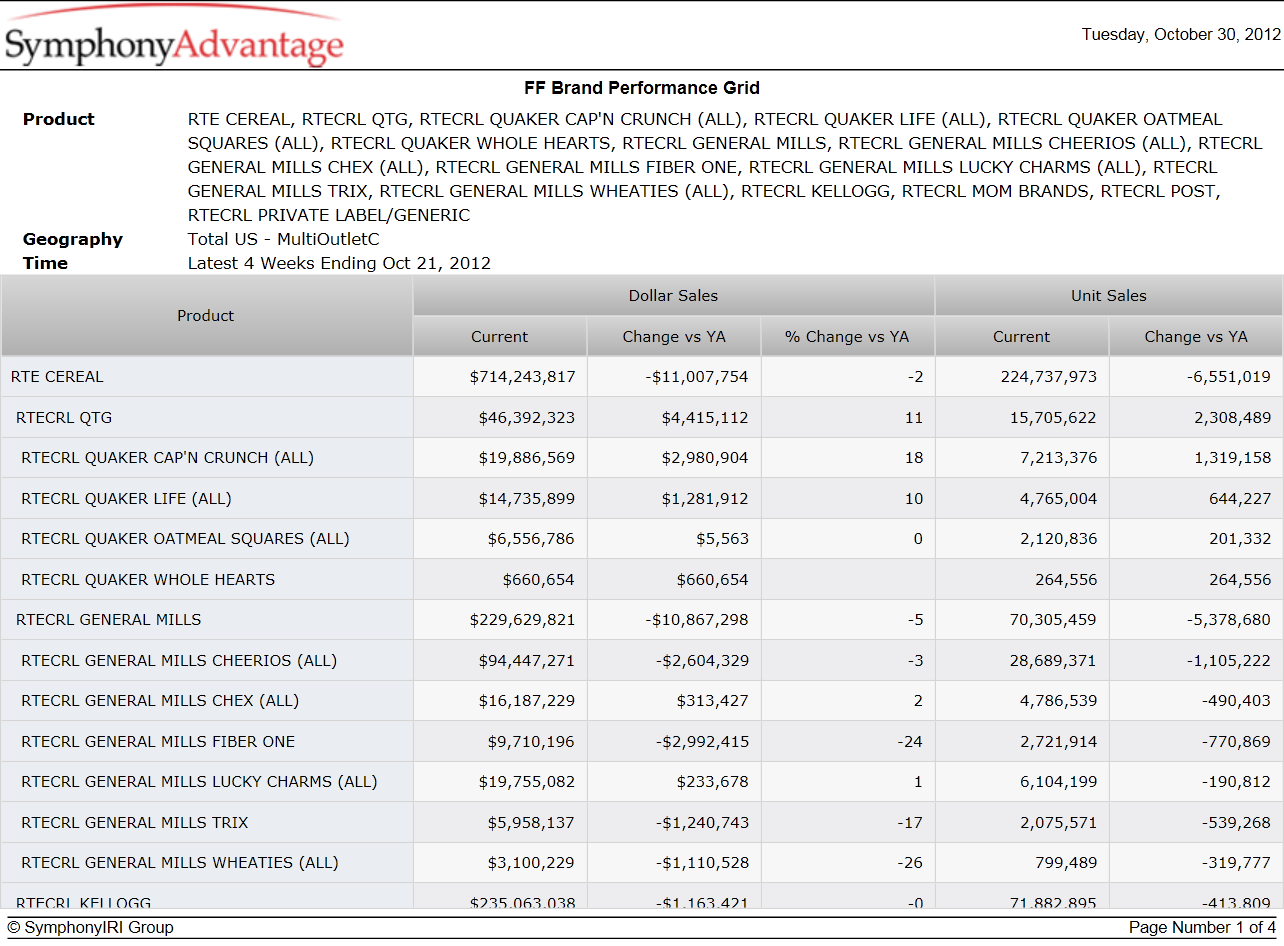
Task: Click the 18 percent change cell
Action: tap(848, 458)
